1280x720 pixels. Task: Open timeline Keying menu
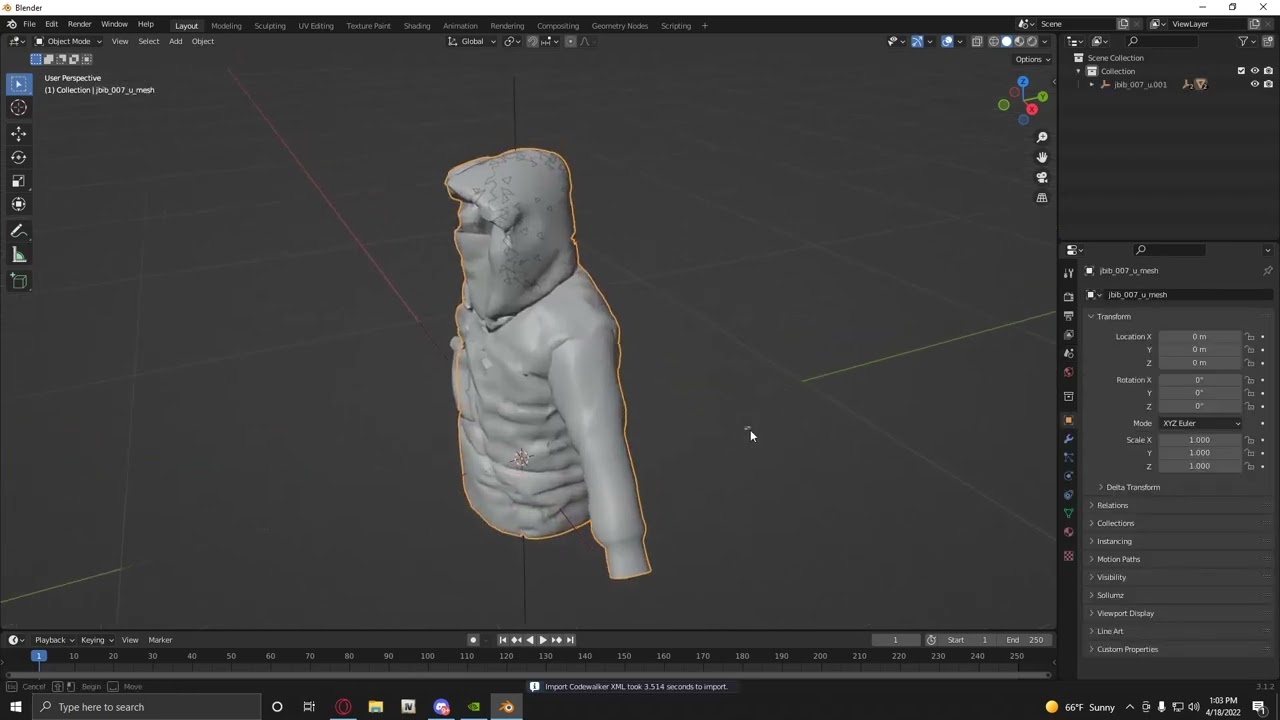96,640
